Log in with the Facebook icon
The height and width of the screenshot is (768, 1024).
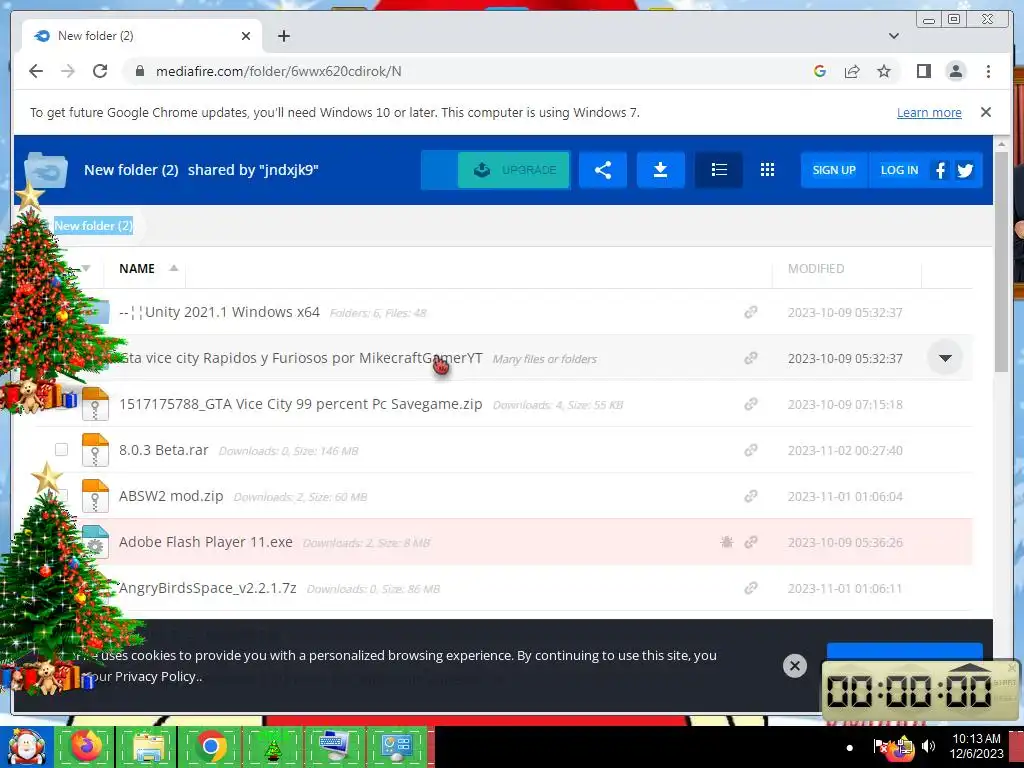click(940, 170)
